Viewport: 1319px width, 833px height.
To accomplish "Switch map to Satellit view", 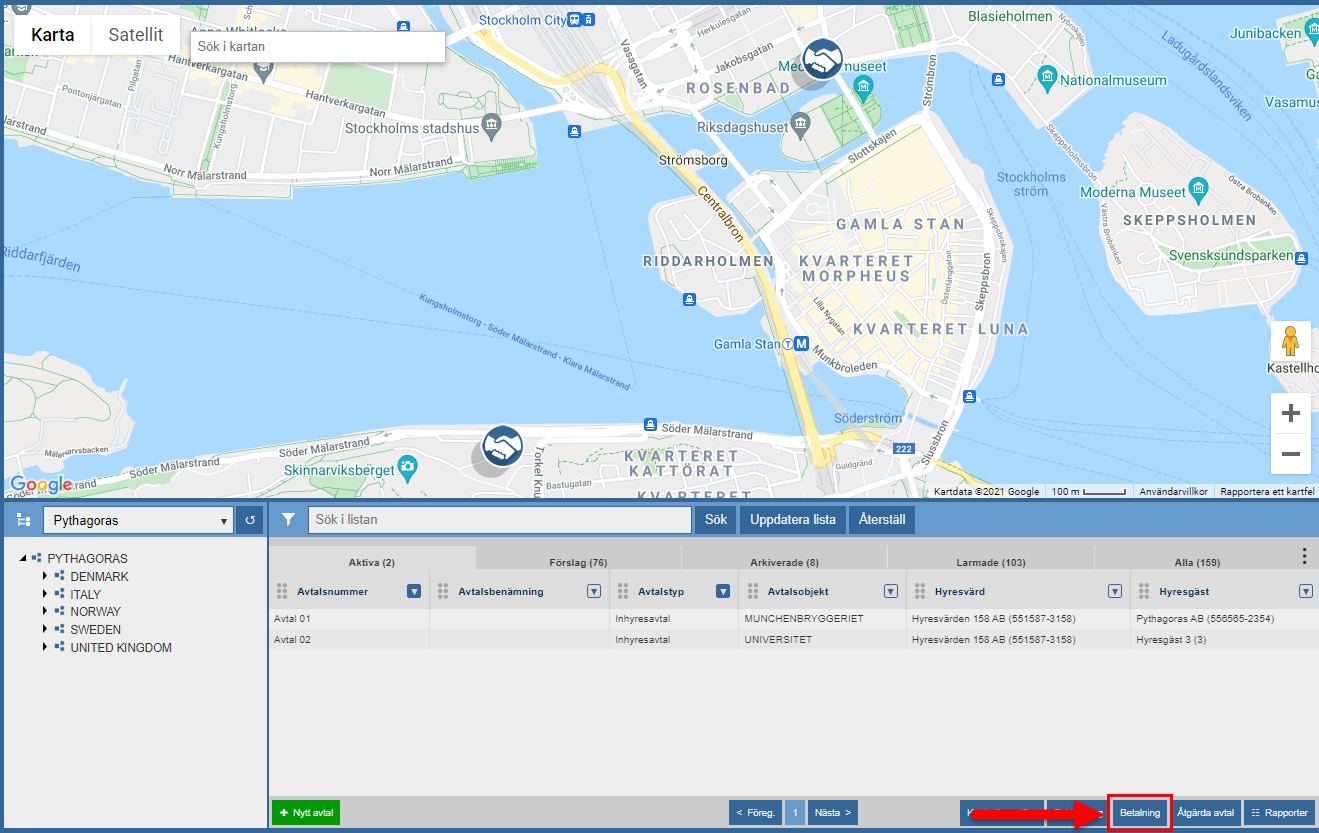I will [136, 35].
